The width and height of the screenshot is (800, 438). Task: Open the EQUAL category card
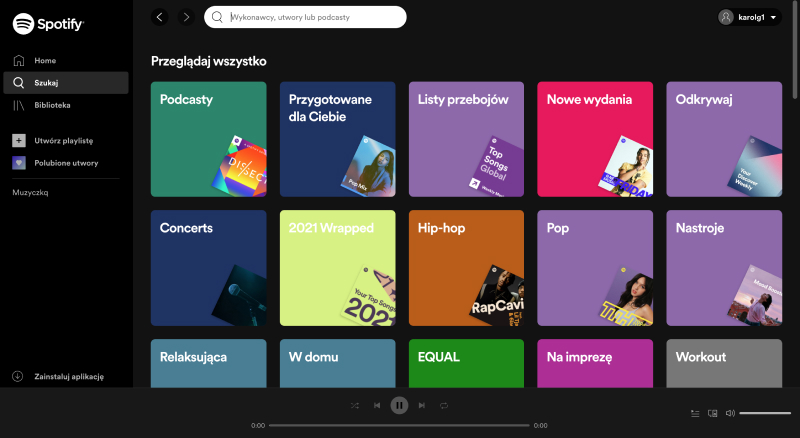coord(466,363)
